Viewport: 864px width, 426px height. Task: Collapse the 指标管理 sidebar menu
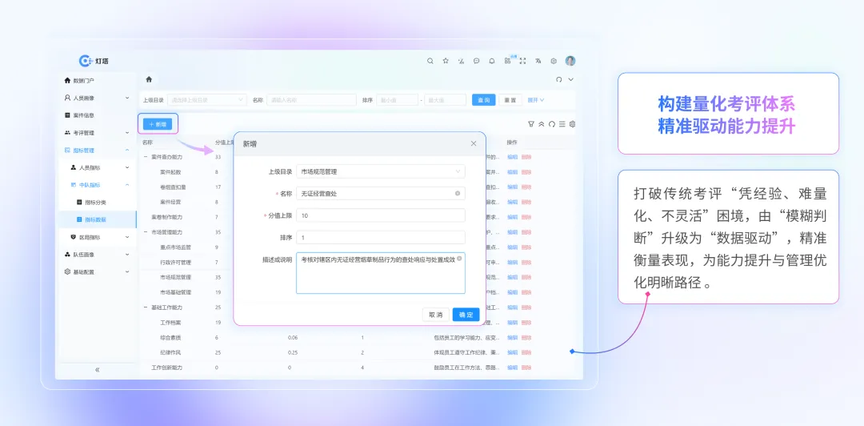(96, 150)
